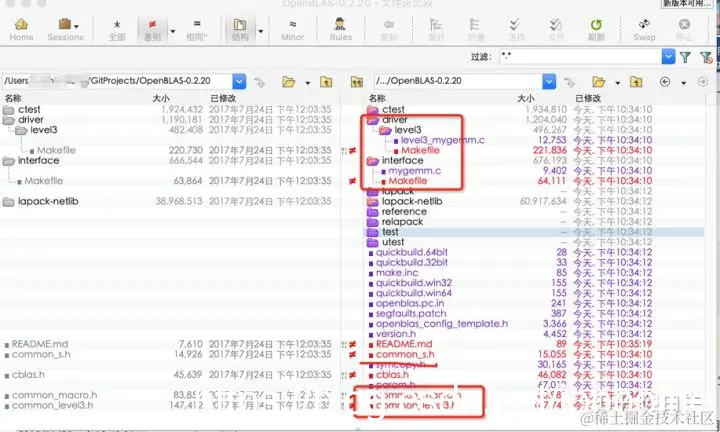Select ctest folder in right pane
This screenshot has width=720, height=432.
click(x=393, y=110)
